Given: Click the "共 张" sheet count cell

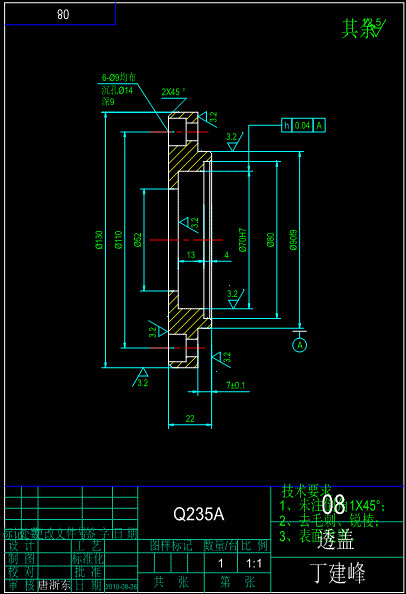Looking at the screenshot, I should click(x=171, y=581).
